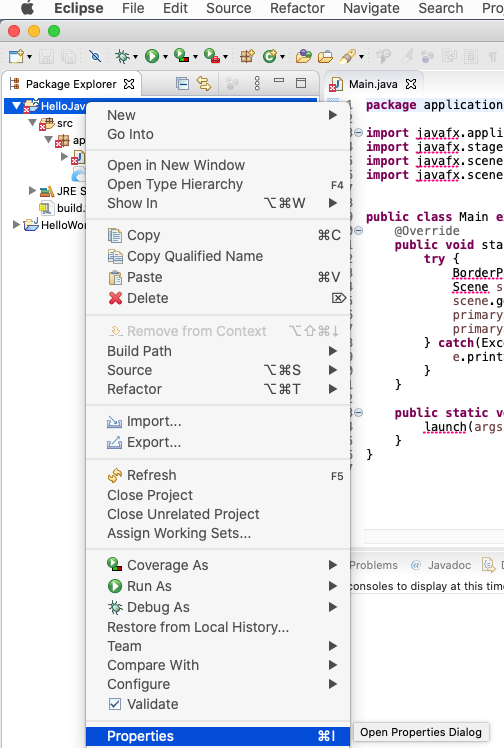This screenshot has width=504, height=748.
Task: Minimize the Package Explorer view
Action: pos(279,81)
